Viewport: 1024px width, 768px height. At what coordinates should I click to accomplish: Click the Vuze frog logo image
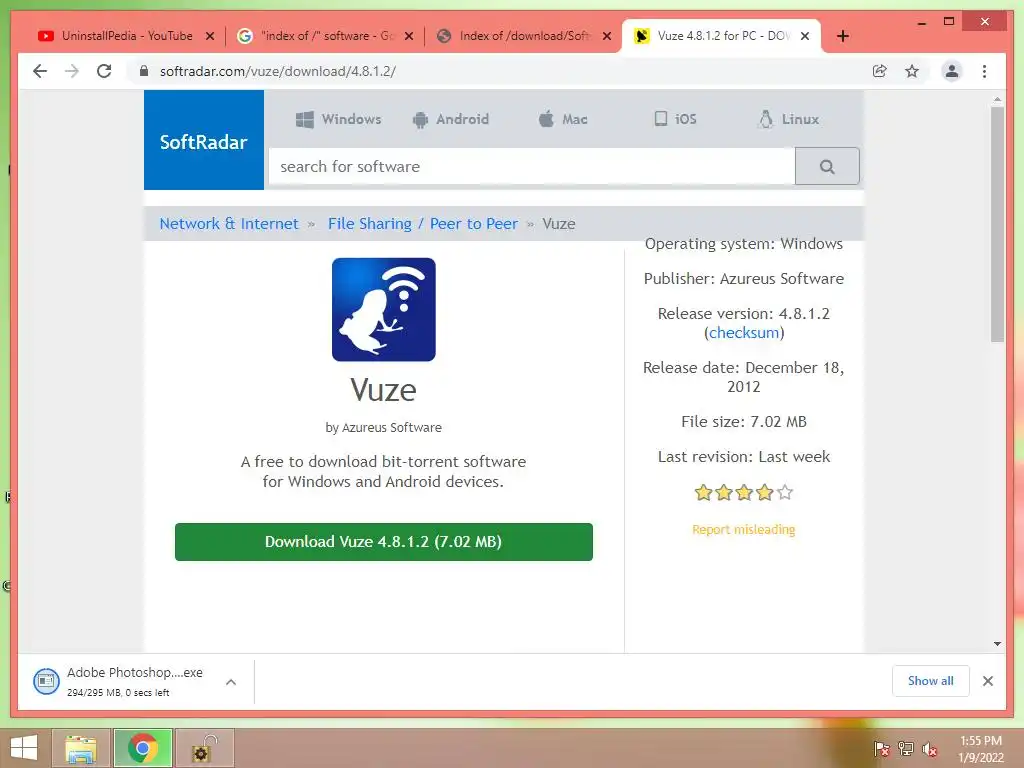click(x=383, y=310)
